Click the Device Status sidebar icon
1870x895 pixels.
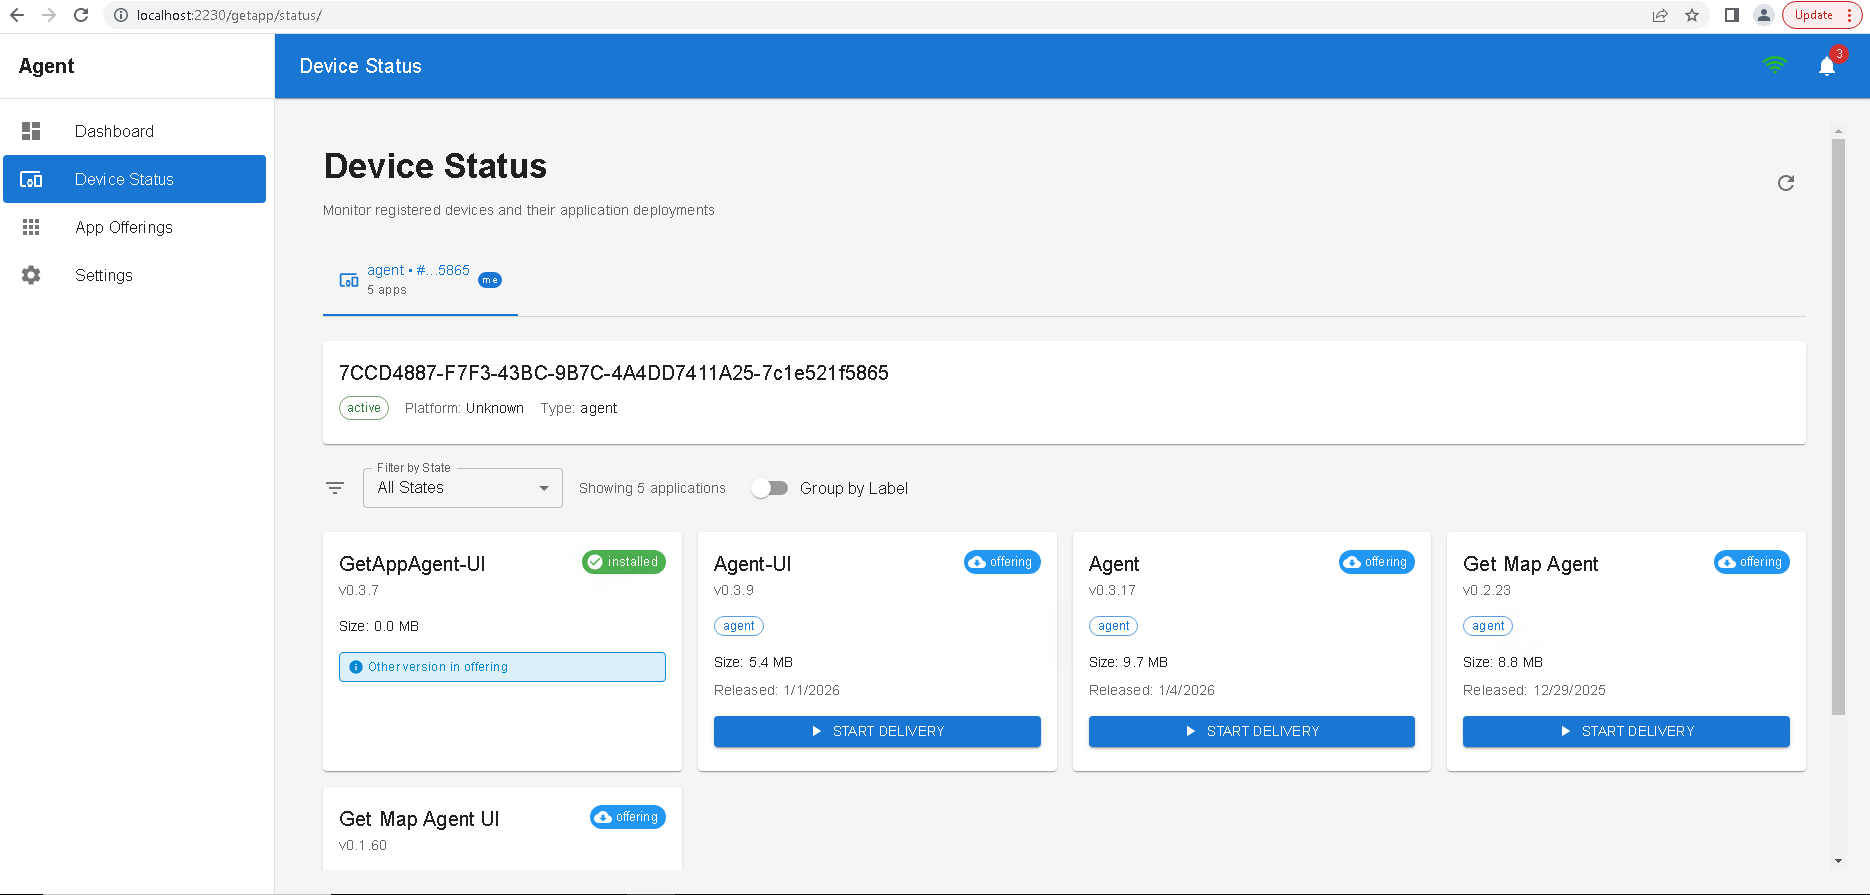[31, 179]
